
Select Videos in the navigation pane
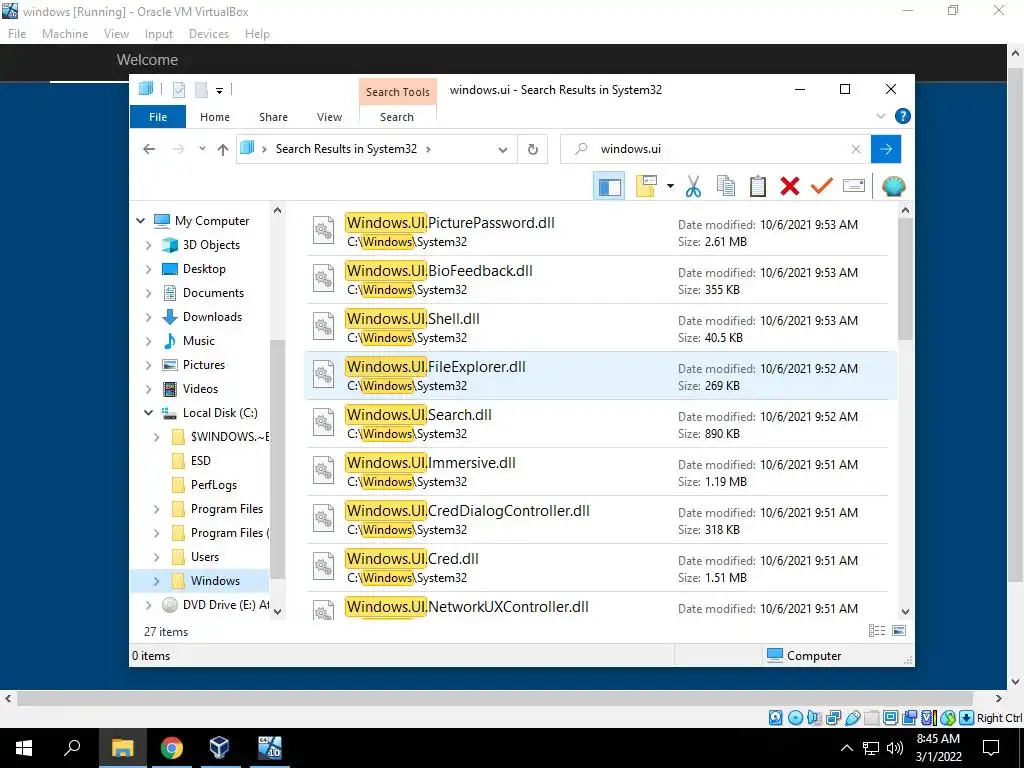(x=200, y=389)
